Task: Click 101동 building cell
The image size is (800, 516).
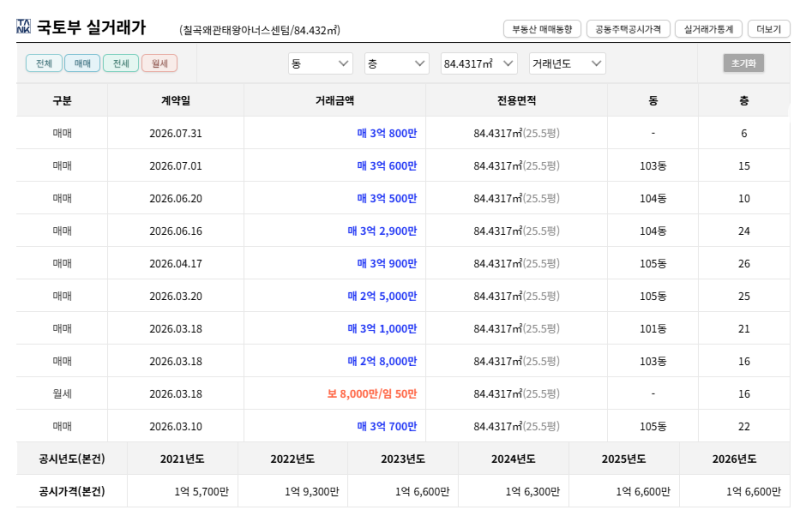Action: tap(653, 329)
